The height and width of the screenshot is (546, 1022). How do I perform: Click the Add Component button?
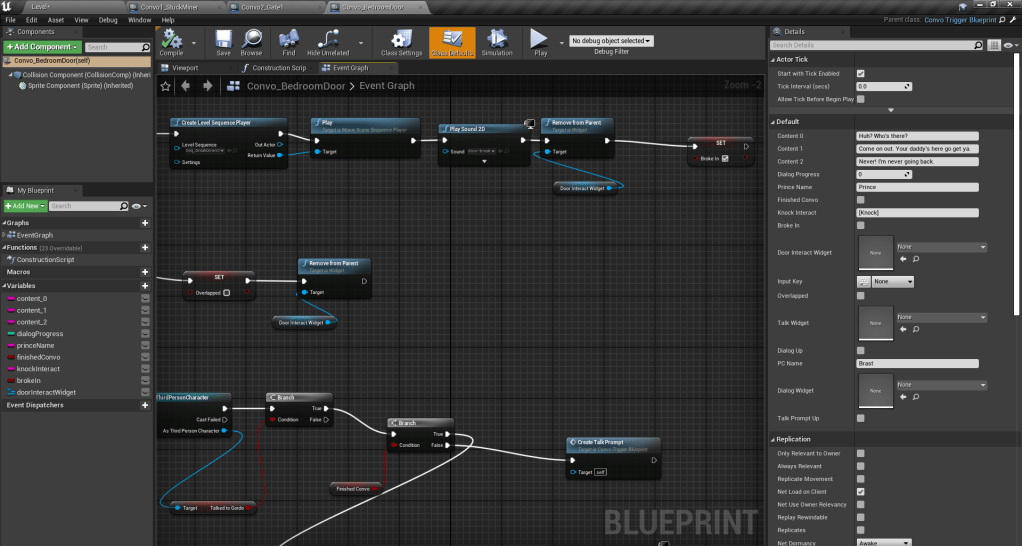tap(41, 47)
